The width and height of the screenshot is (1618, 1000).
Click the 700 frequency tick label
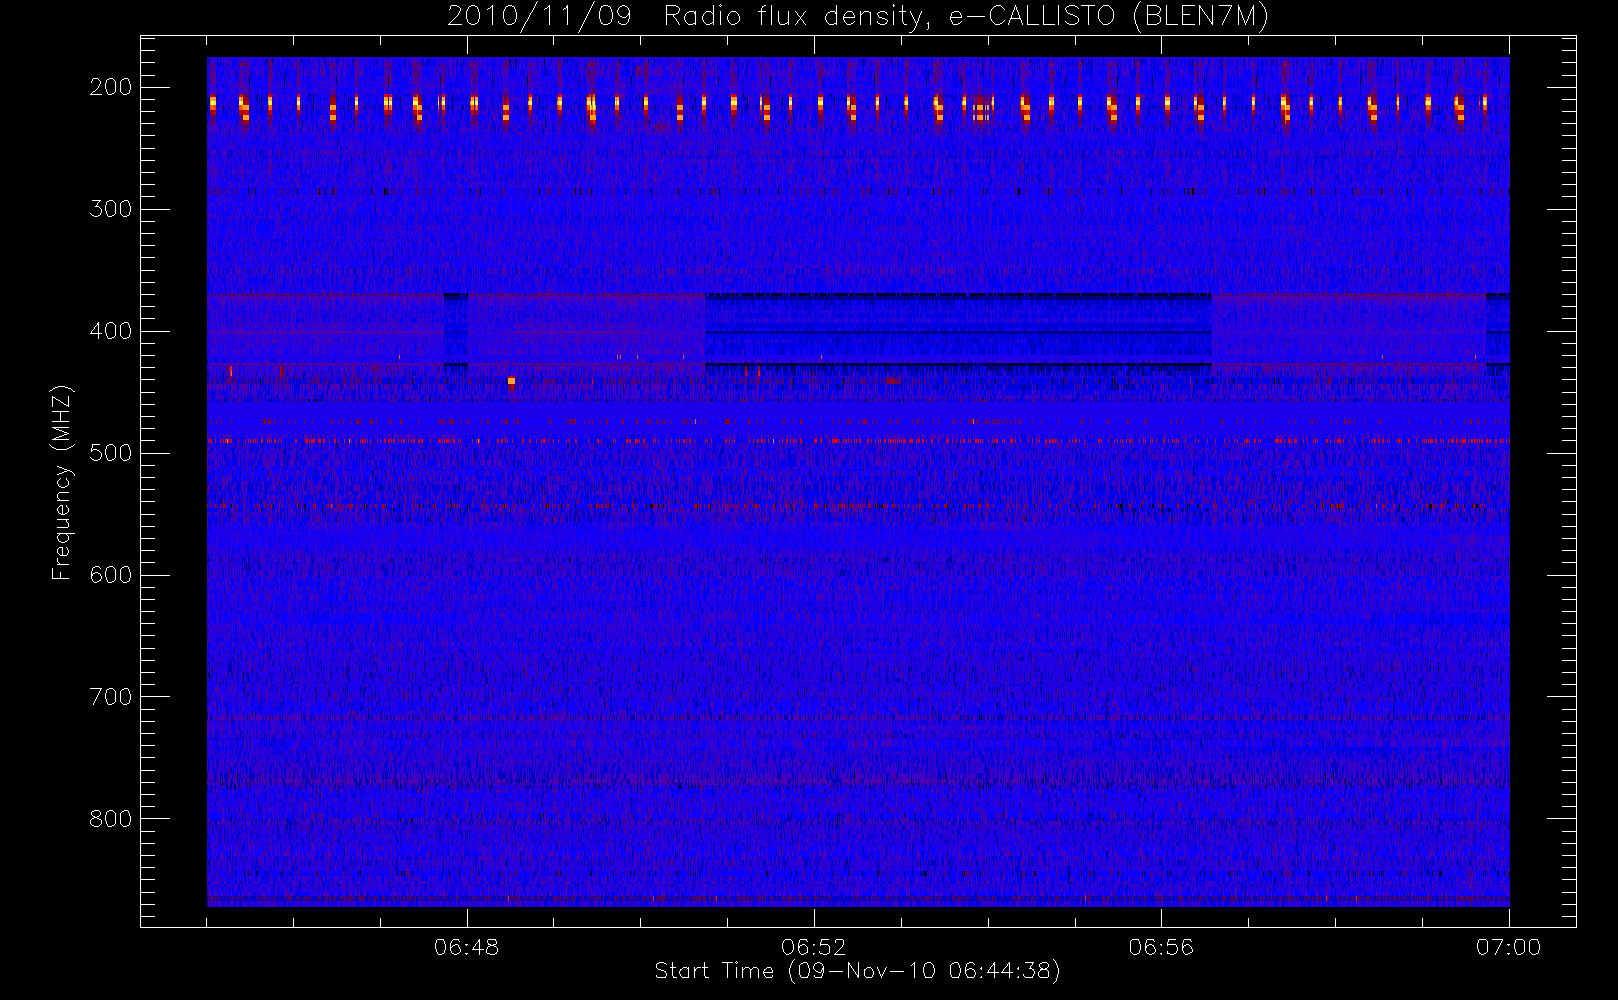pyautogui.click(x=111, y=697)
